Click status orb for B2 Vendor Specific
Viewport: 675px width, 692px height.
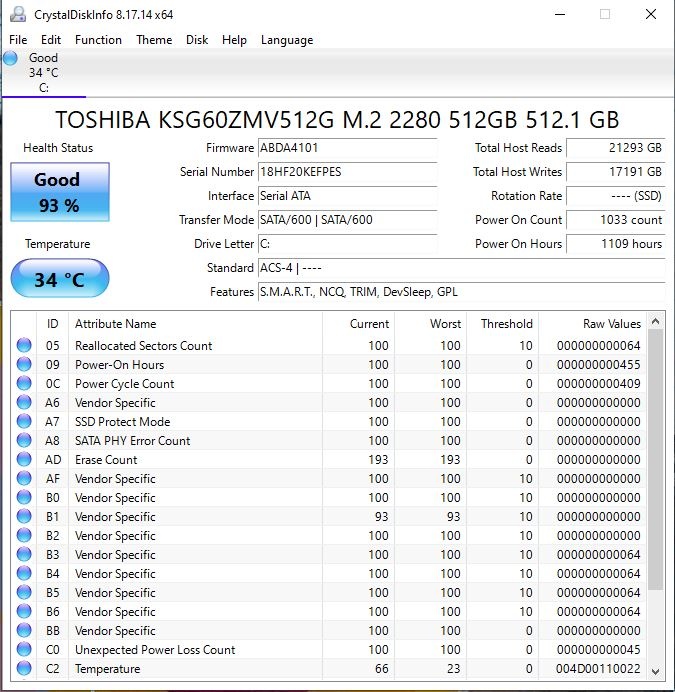point(24,535)
